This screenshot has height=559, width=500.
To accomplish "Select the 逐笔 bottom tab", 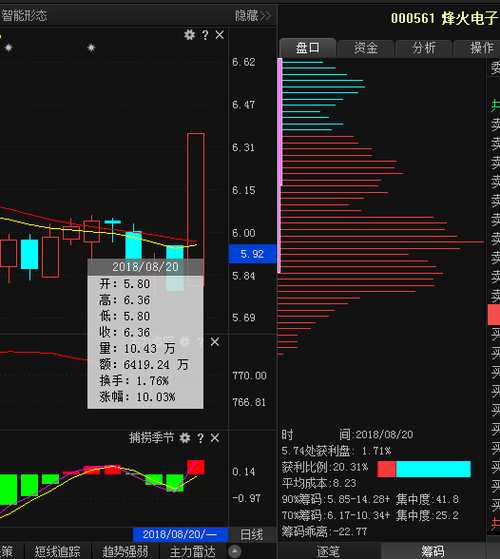I will click(329, 551).
